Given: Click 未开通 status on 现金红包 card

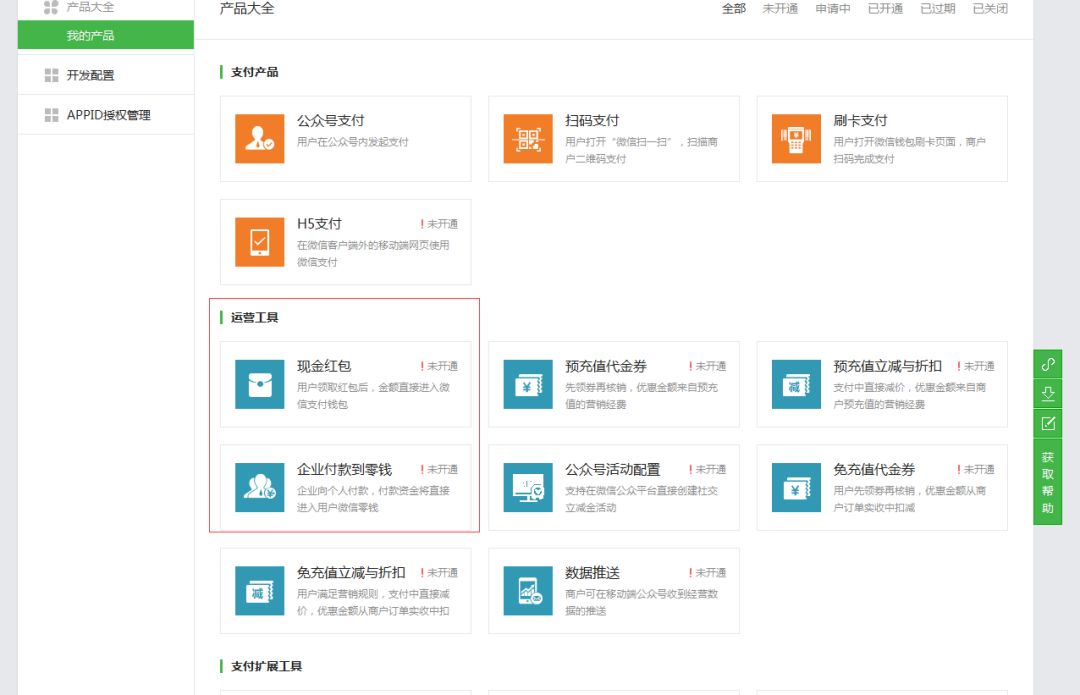Looking at the screenshot, I should click(439, 366).
